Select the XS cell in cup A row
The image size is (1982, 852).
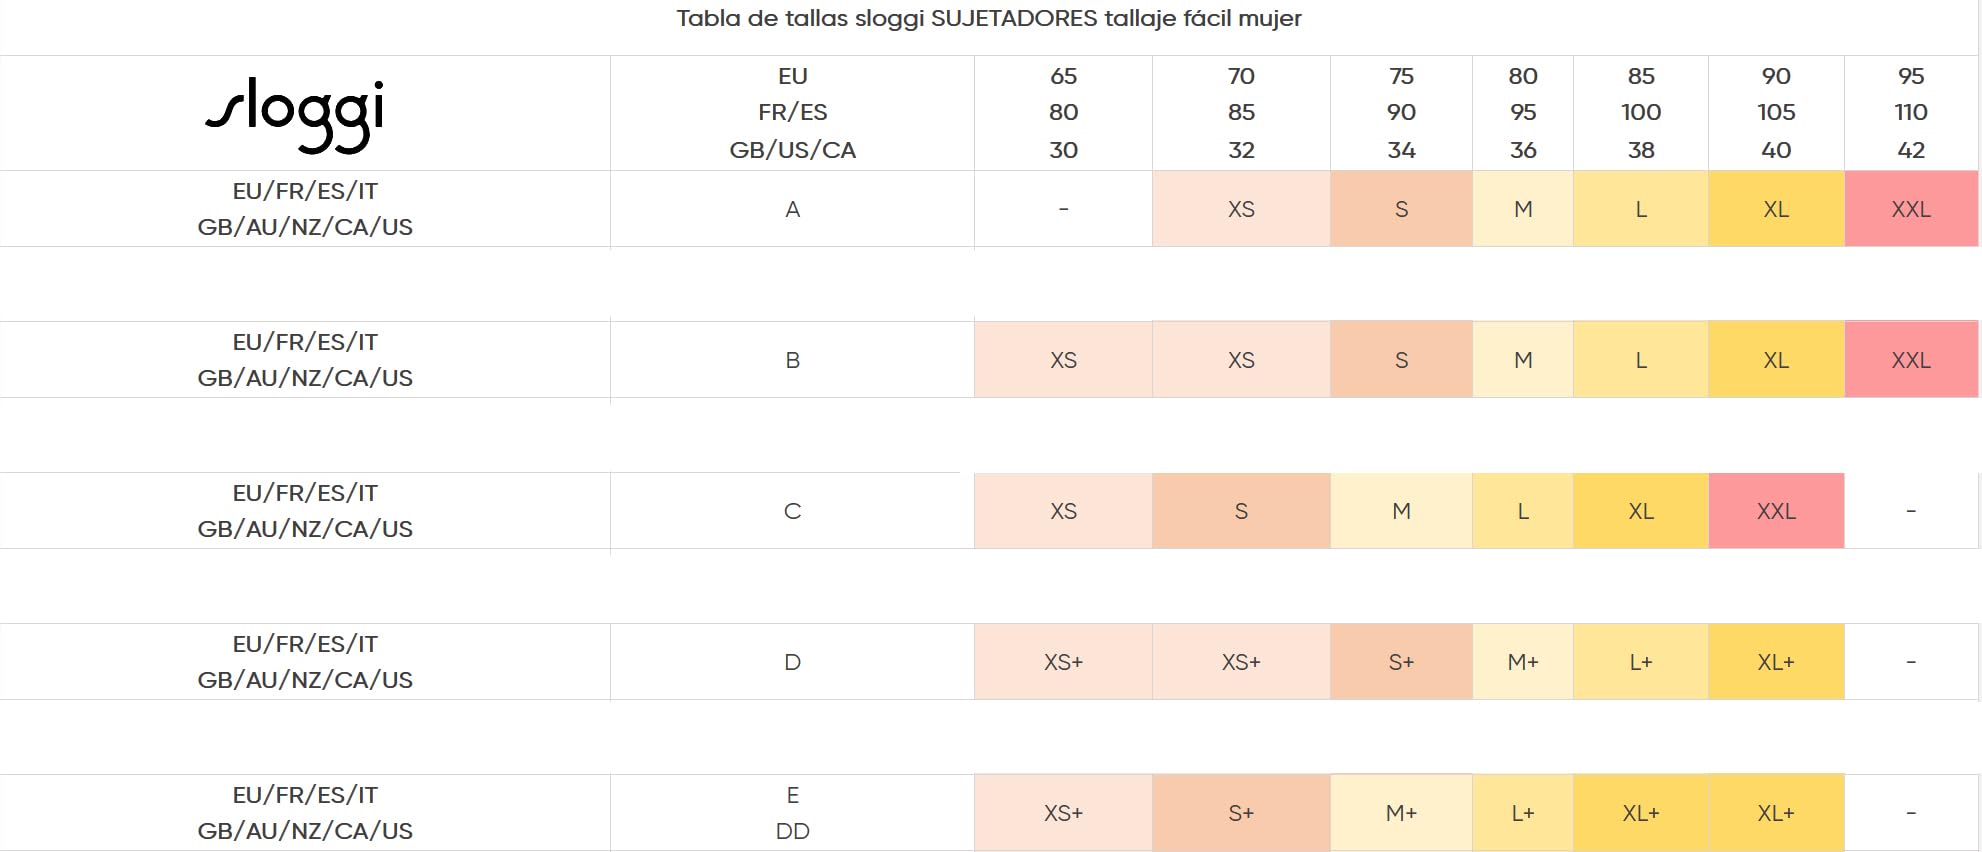tap(1241, 209)
